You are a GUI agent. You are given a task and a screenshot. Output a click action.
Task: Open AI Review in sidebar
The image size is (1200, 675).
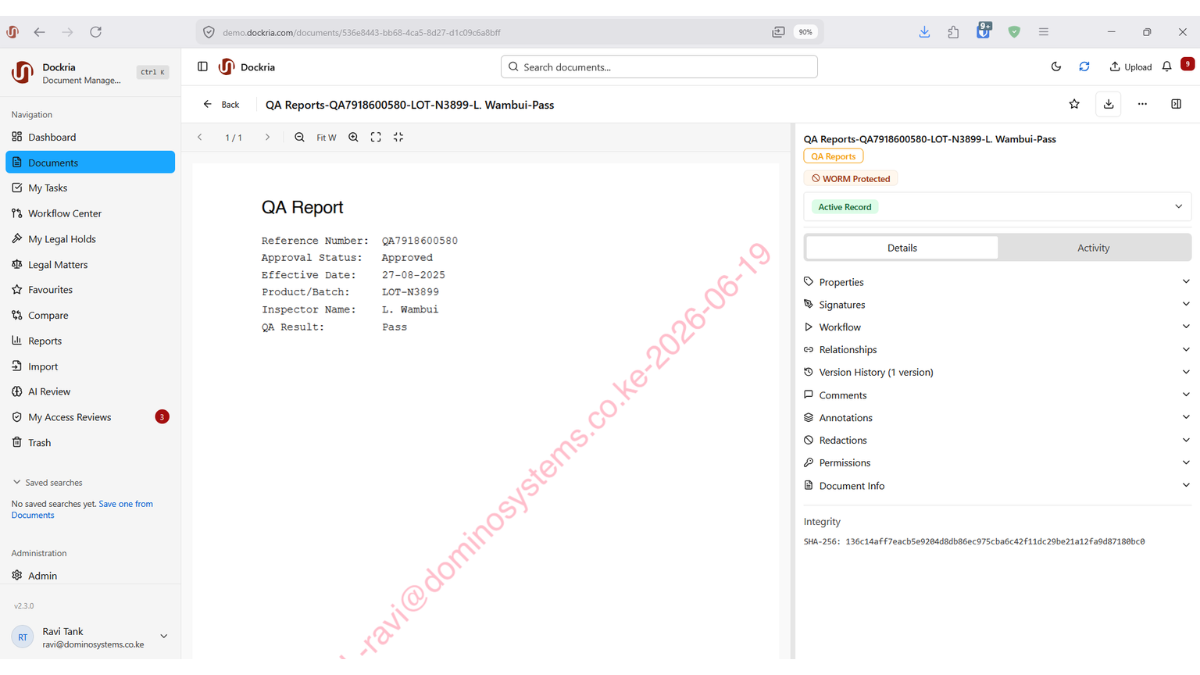coord(90,392)
